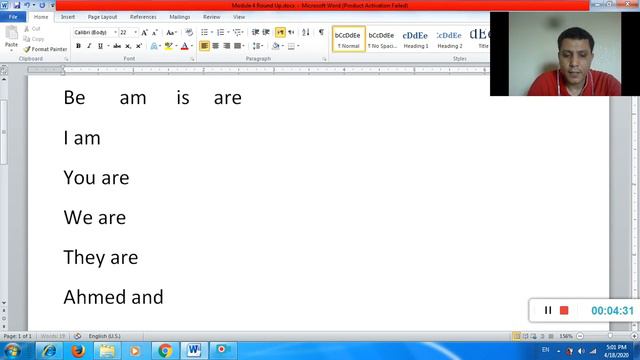This screenshot has height=360, width=640.
Task: Click the Increase Indent icon
Action: 266,32
